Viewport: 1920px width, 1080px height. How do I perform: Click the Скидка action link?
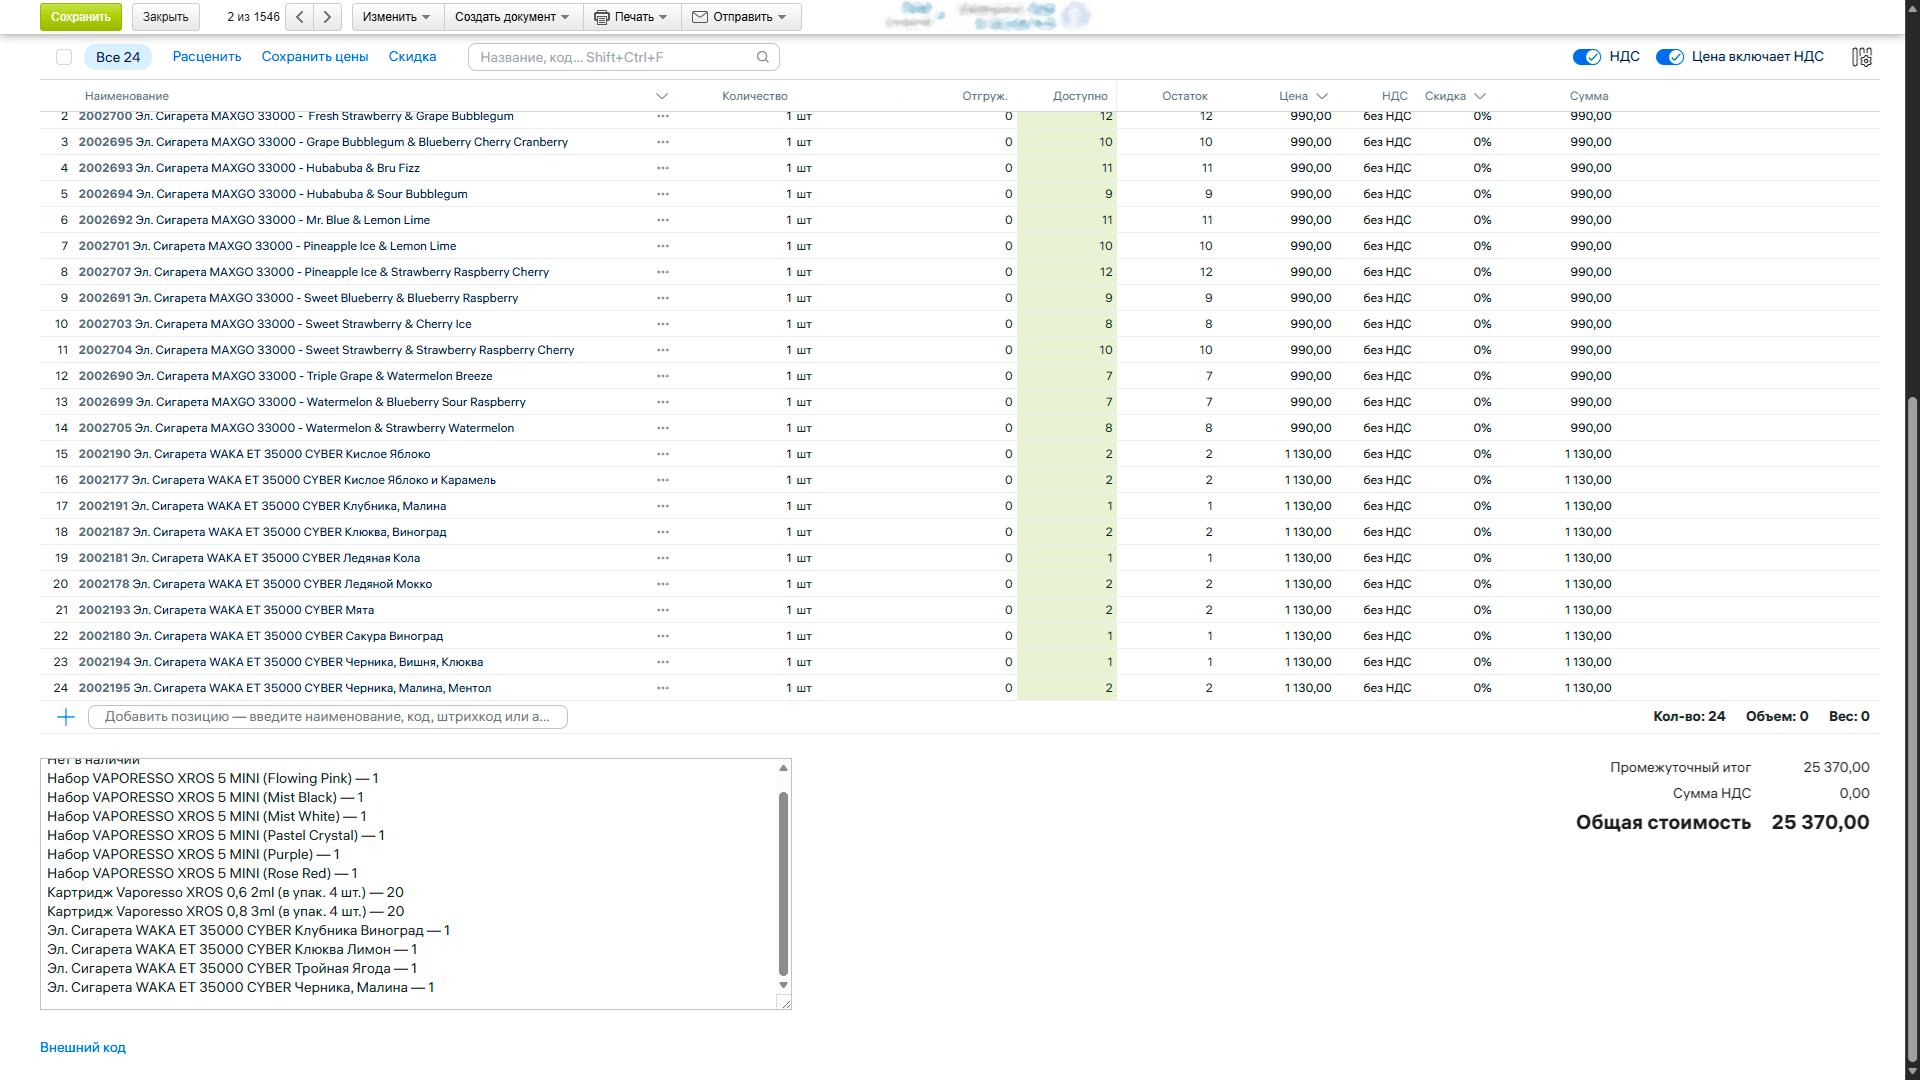coord(413,57)
